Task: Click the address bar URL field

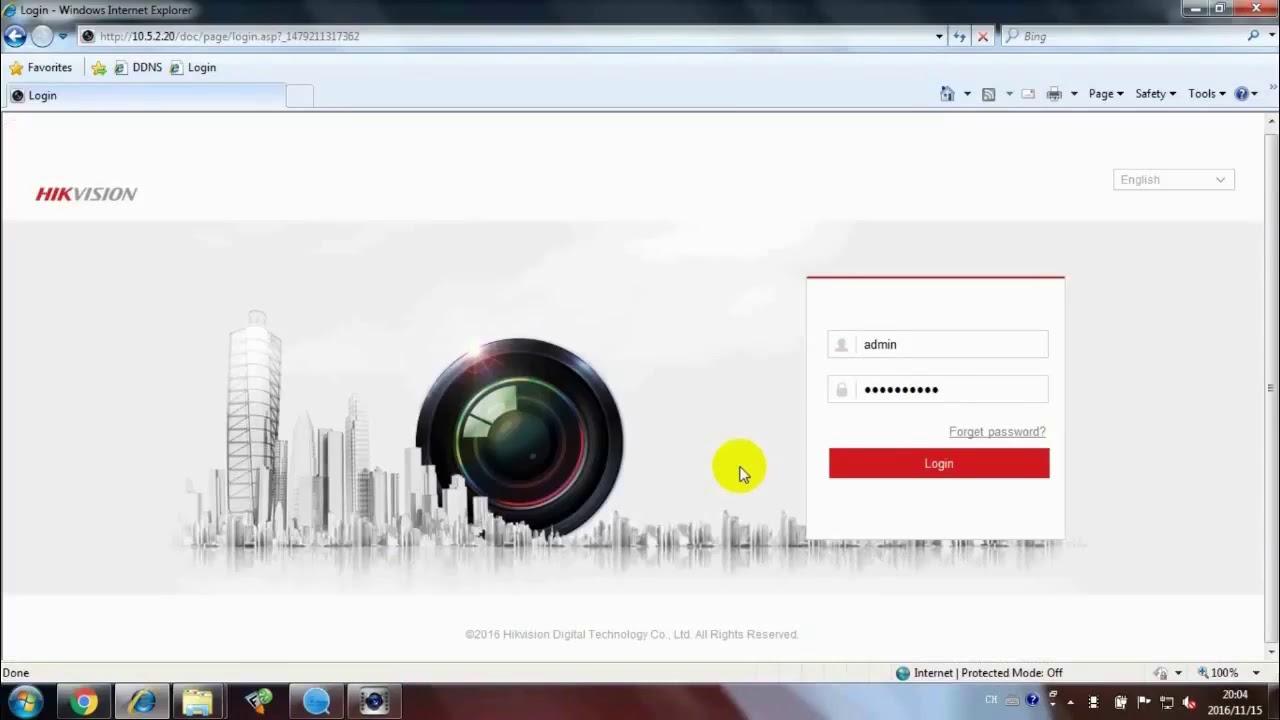Action: pyautogui.click(x=510, y=36)
